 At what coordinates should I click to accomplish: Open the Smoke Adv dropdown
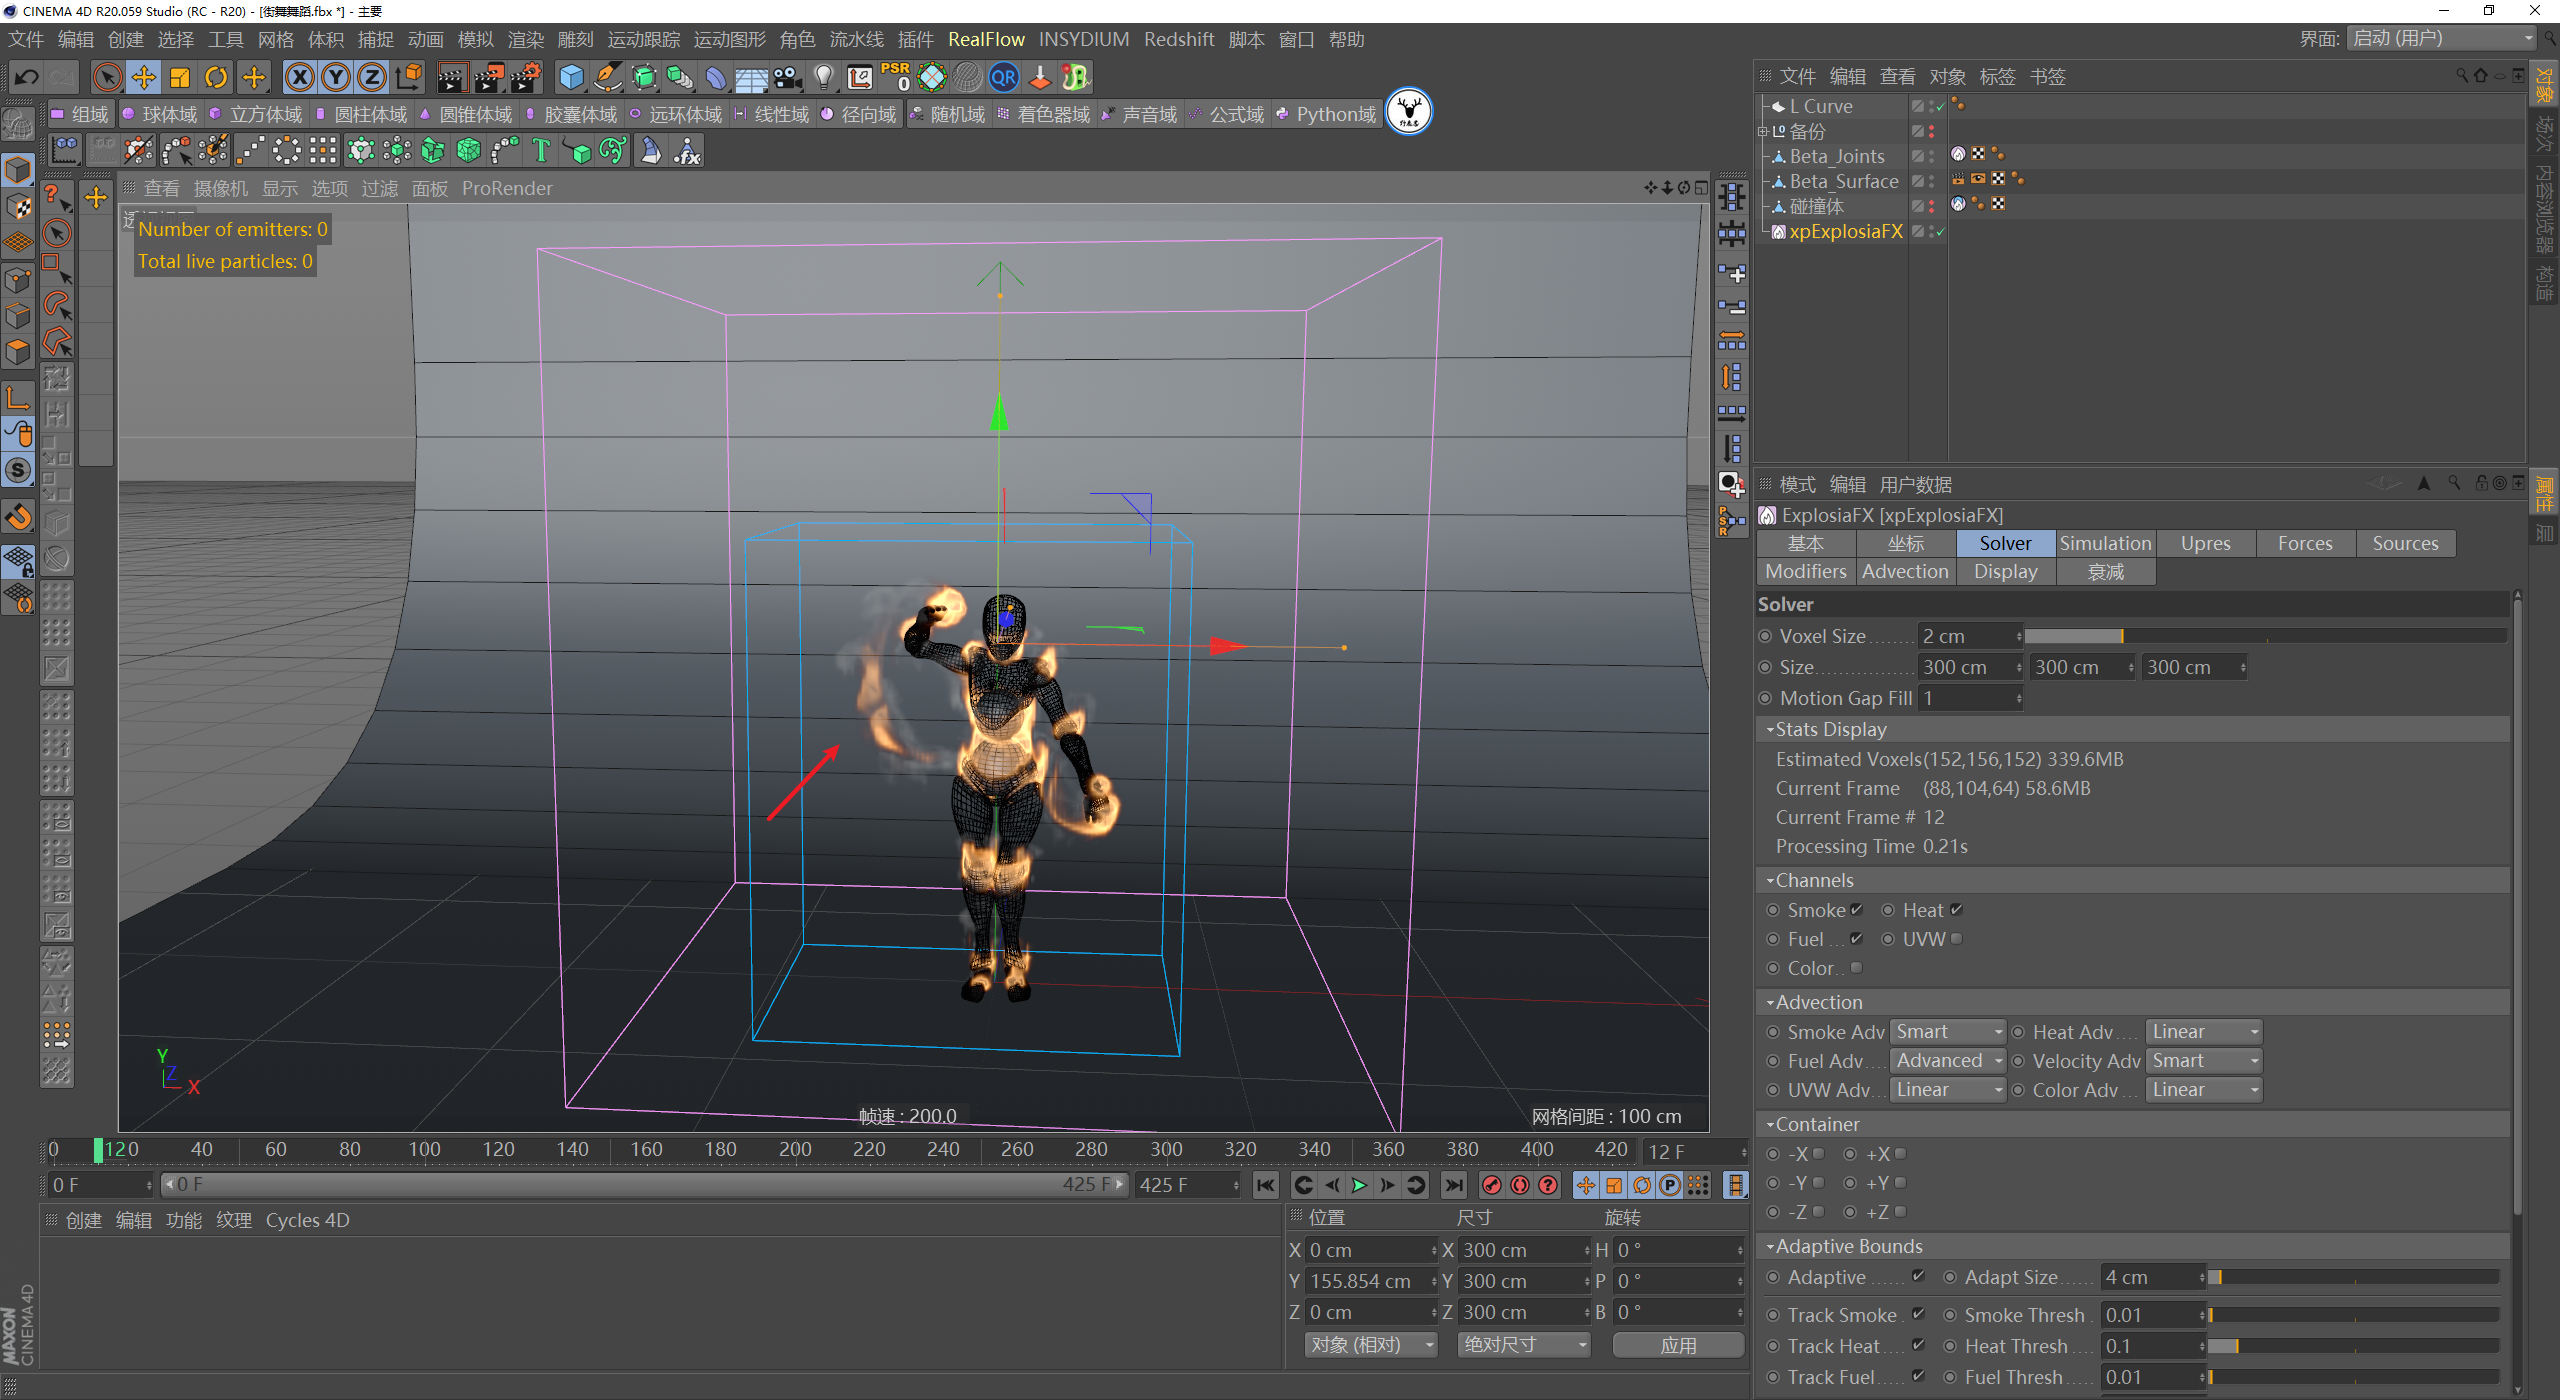click(1948, 1032)
